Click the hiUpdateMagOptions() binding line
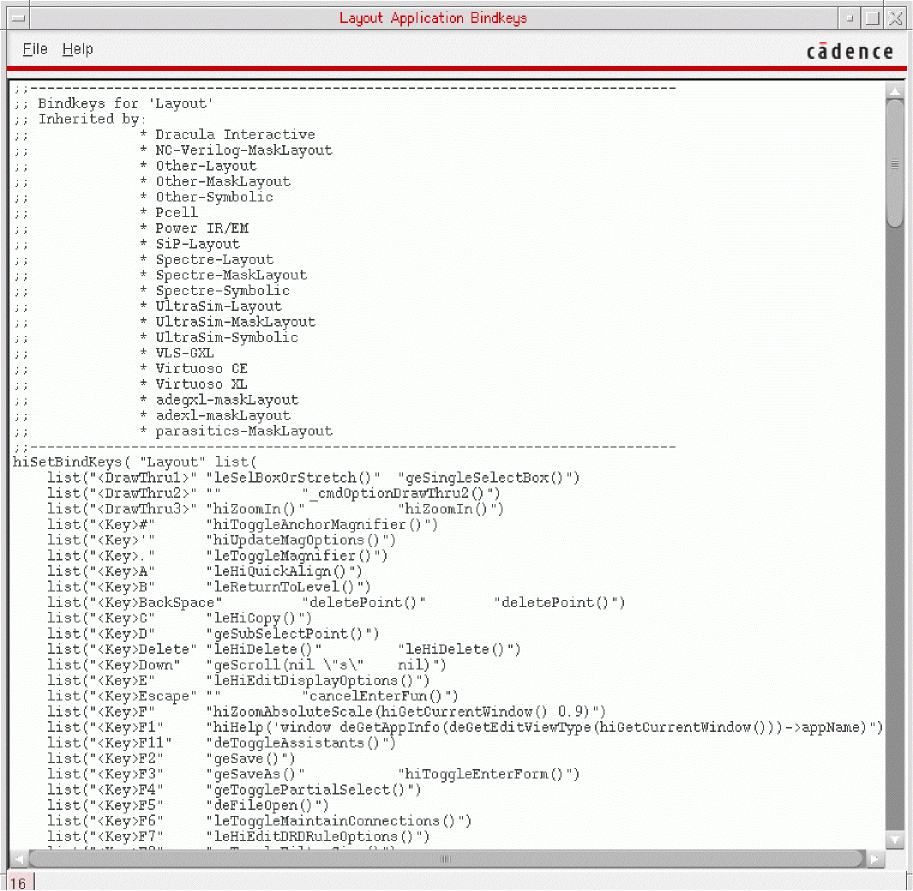913x891 pixels. tap(222, 540)
